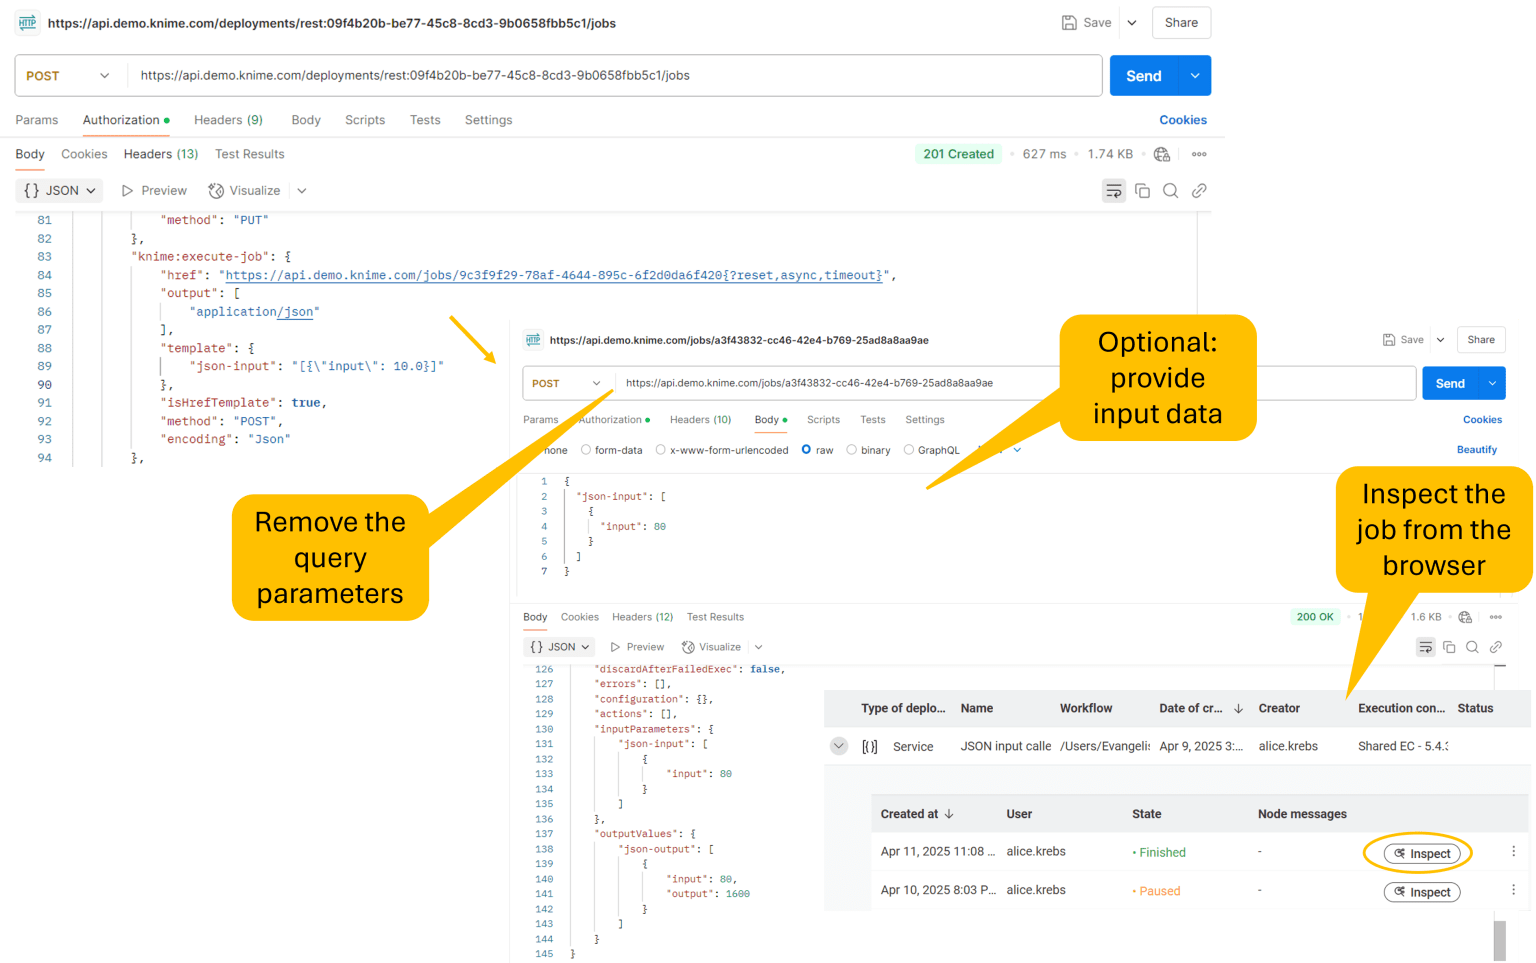Open Send options arrow in deployments request
Screen dimensions: 1536x963
point(1195,76)
